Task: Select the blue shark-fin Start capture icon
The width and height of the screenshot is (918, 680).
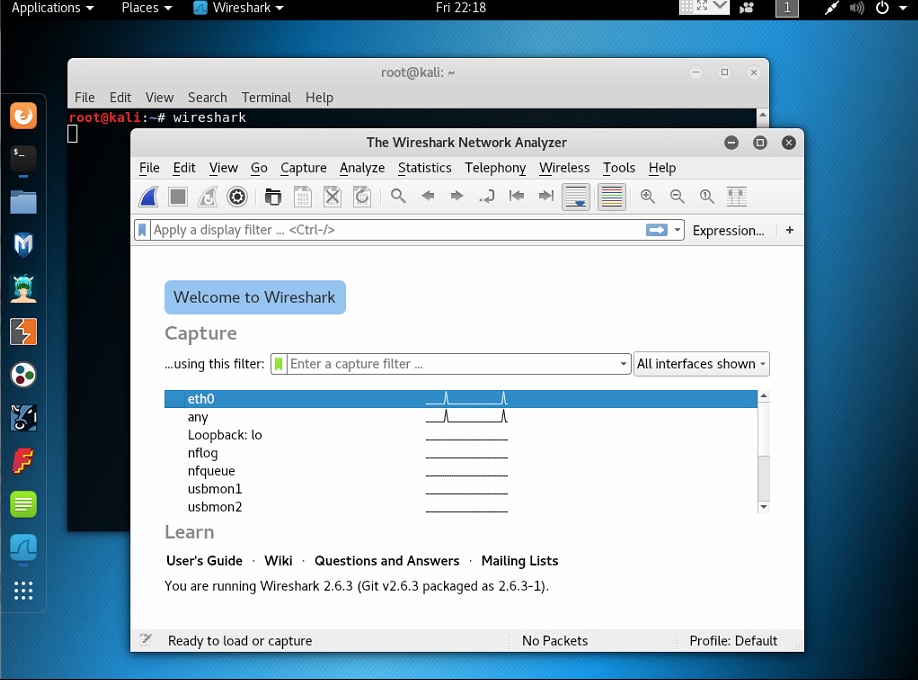Action: [x=147, y=196]
